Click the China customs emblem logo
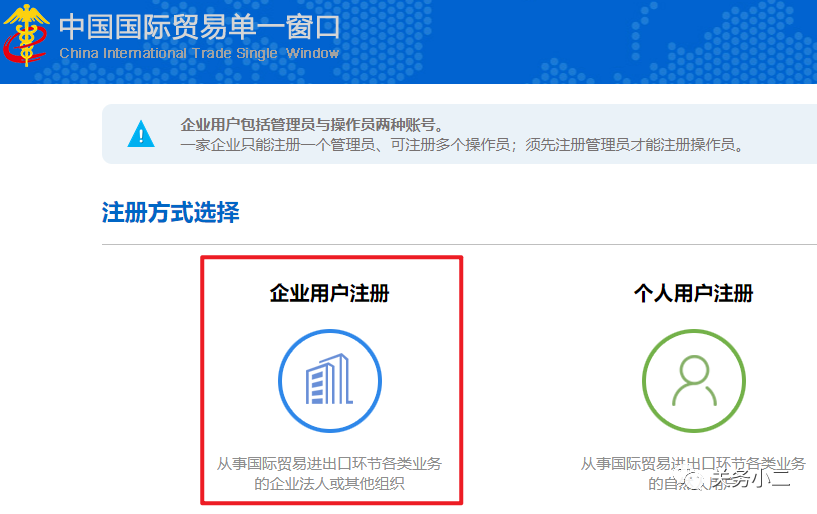The height and width of the screenshot is (514, 817). tap(26, 35)
